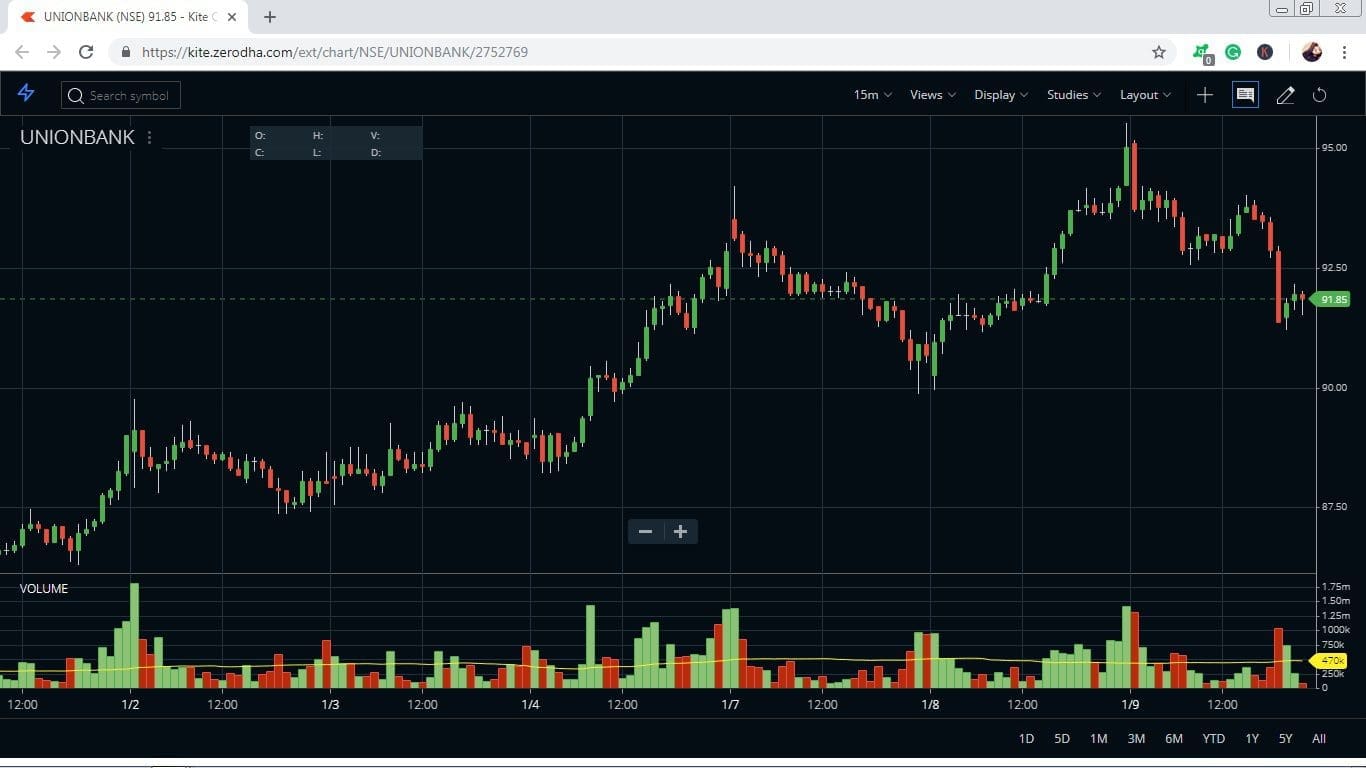The height and width of the screenshot is (768, 1366).
Task: Click the plus icon to add a study
Action: tap(1204, 94)
